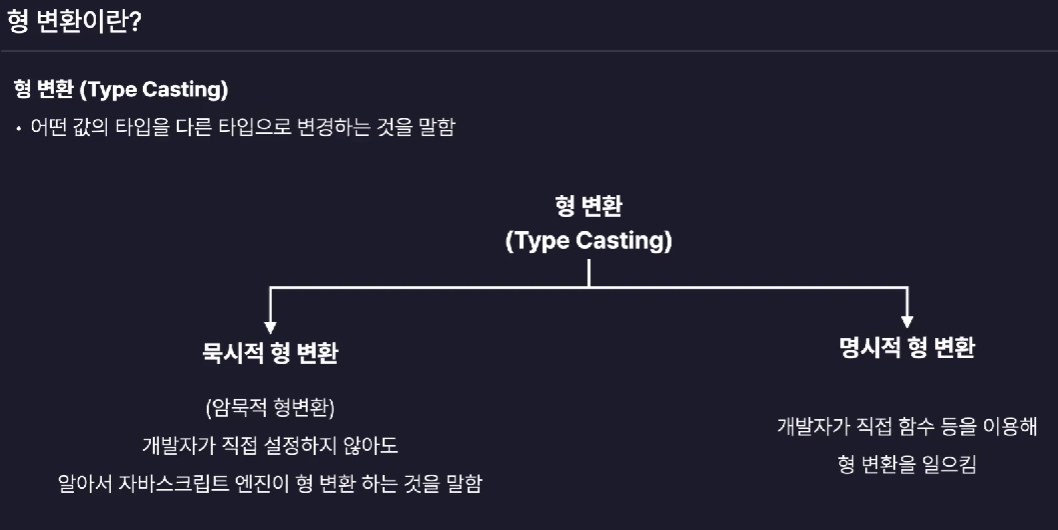Click the bullet text '어떤 값의 타입을 다른 타입으로 변경하는 것을 말함'

pyautogui.click(x=243, y=127)
